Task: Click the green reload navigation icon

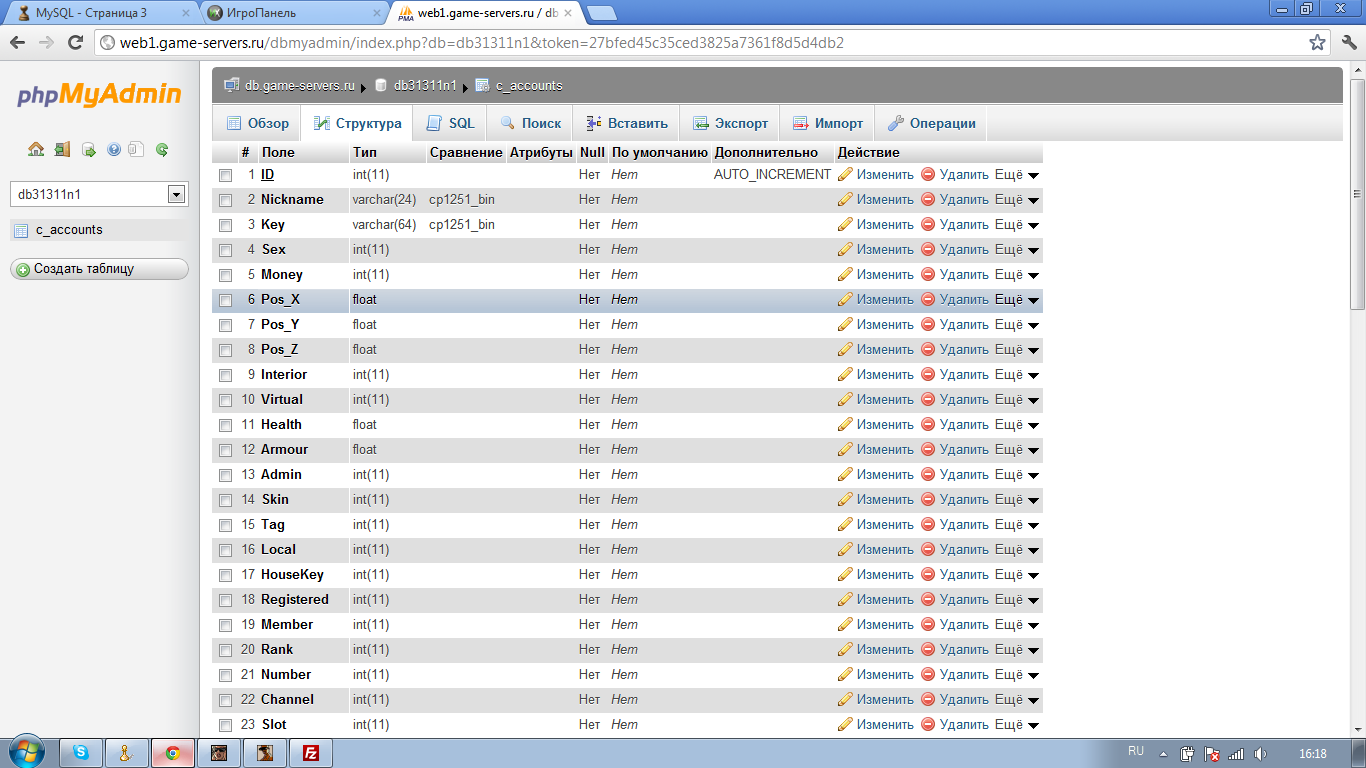Action: point(162,150)
